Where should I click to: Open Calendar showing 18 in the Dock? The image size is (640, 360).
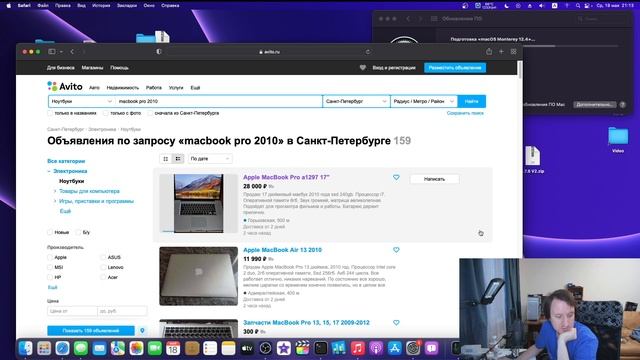pyautogui.click(x=173, y=348)
